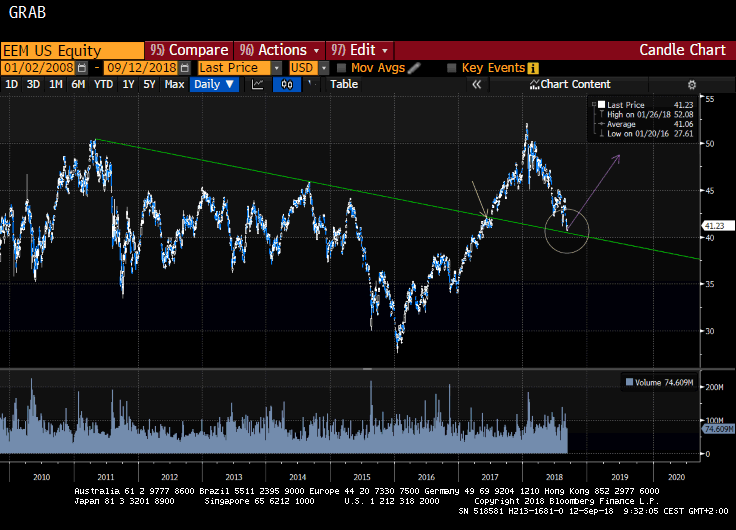Click the High on 01/26/18 legend row

click(644, 115)
